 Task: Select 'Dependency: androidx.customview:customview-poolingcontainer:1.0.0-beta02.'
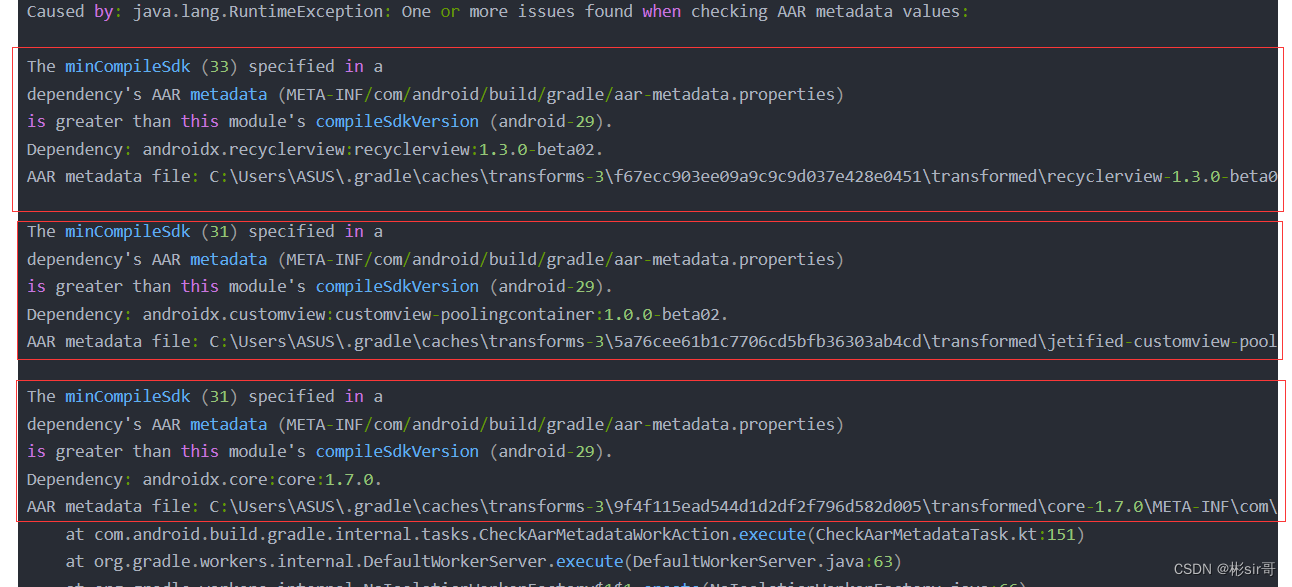(x=378, y=314)
